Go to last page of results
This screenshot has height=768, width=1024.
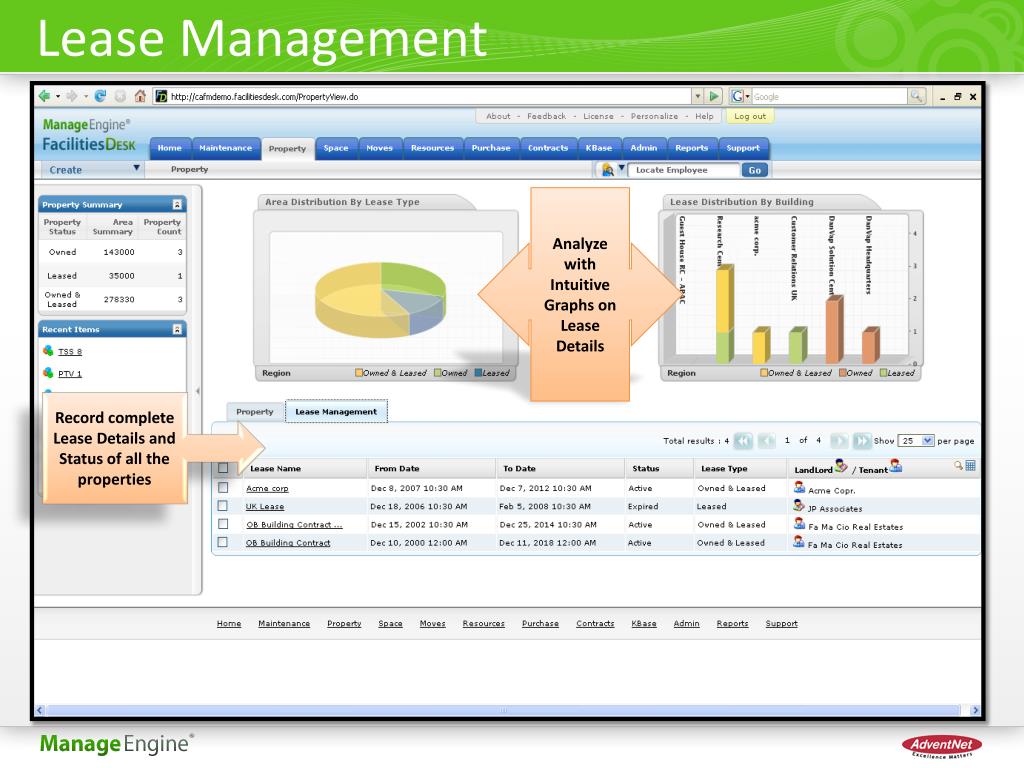pos(862,441)
